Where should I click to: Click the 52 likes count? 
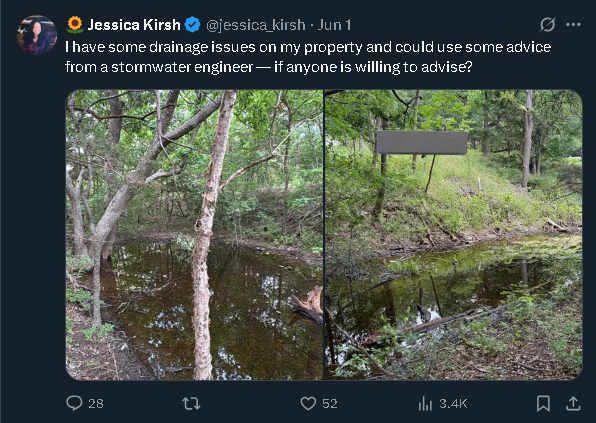(x=330, y=404)
